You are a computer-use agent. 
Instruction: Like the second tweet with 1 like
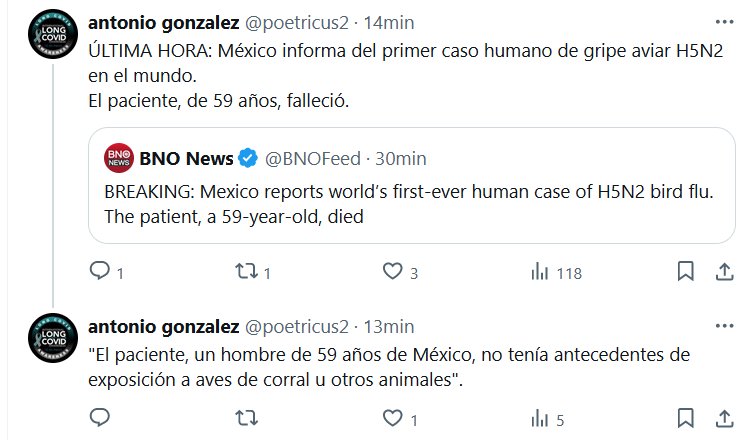(395, 417)
